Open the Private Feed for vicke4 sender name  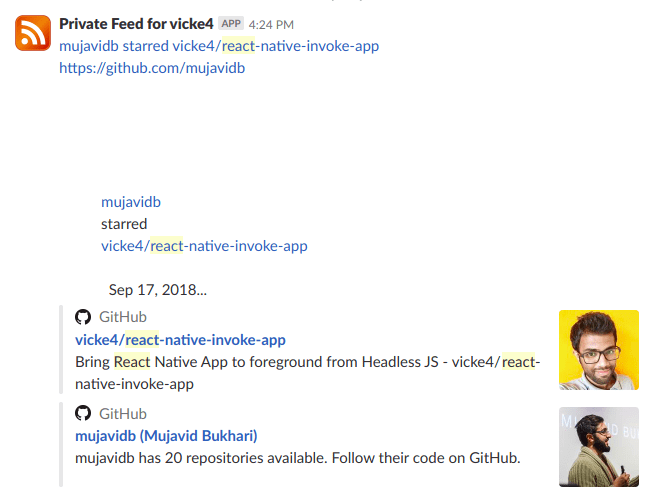pyautogui.click(x=136, y=24)
